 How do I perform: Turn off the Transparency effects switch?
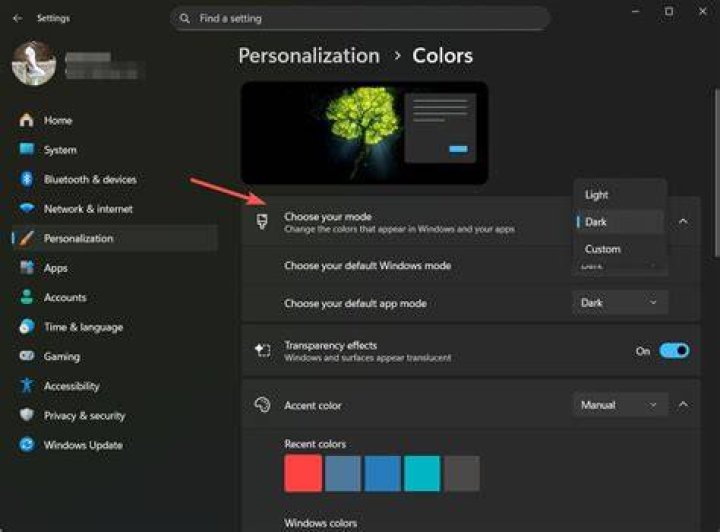coord(674,351)
